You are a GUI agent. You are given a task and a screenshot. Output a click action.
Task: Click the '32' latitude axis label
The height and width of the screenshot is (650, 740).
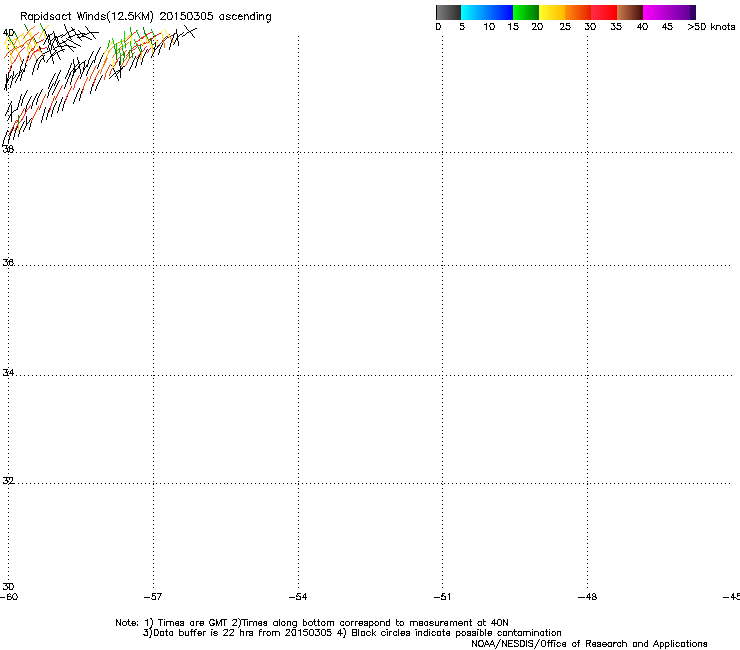click(8, 481)
